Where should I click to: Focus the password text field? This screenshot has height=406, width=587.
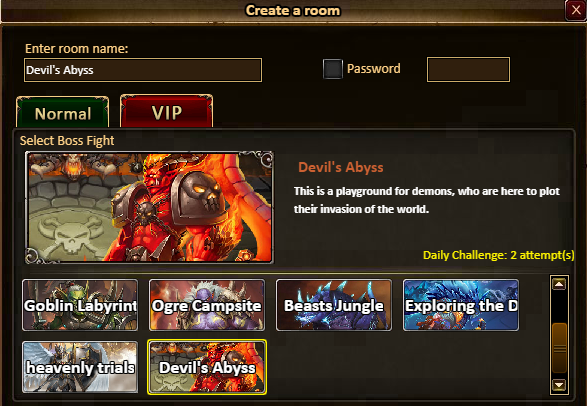[468, 70]
